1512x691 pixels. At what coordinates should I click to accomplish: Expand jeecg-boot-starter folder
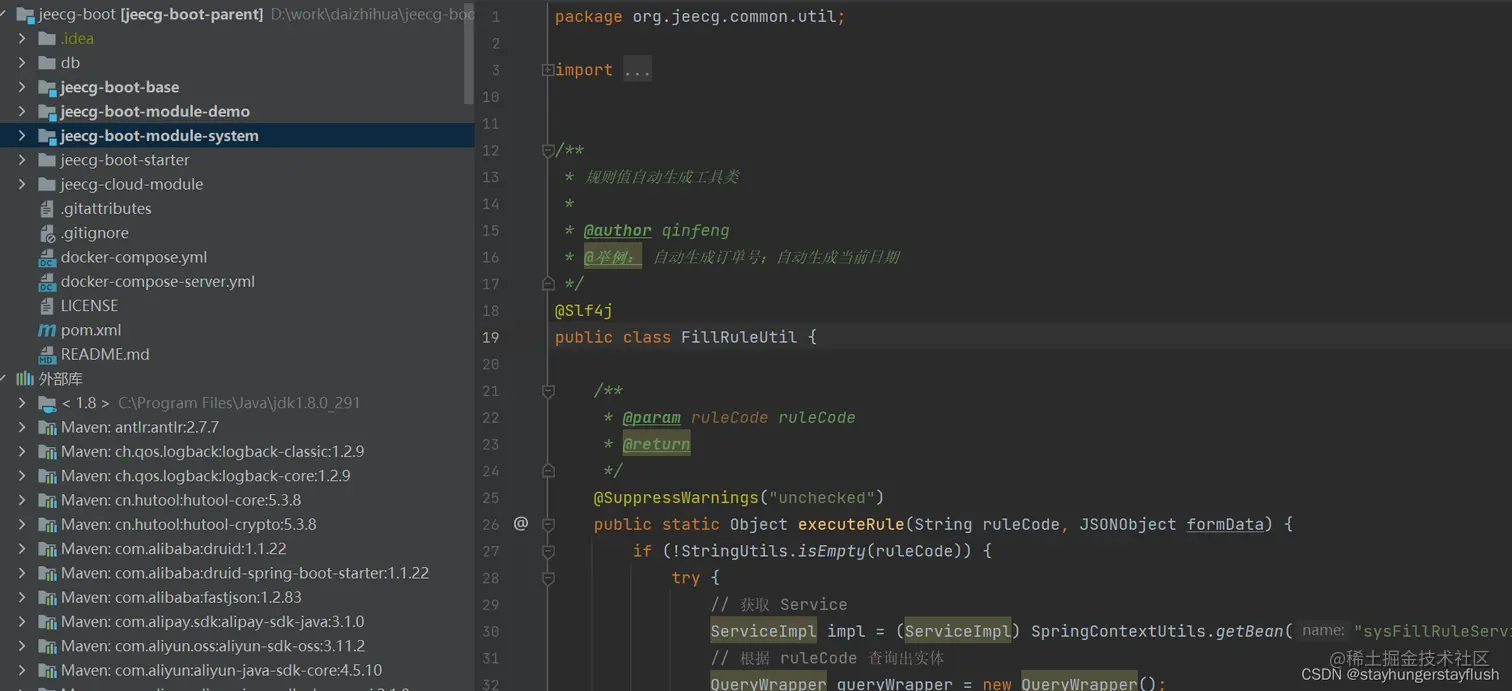click(22, 160)
